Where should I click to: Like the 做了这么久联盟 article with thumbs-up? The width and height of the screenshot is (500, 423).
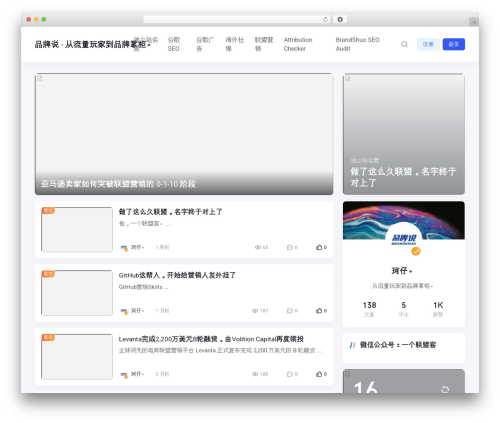tap(319, 247)
